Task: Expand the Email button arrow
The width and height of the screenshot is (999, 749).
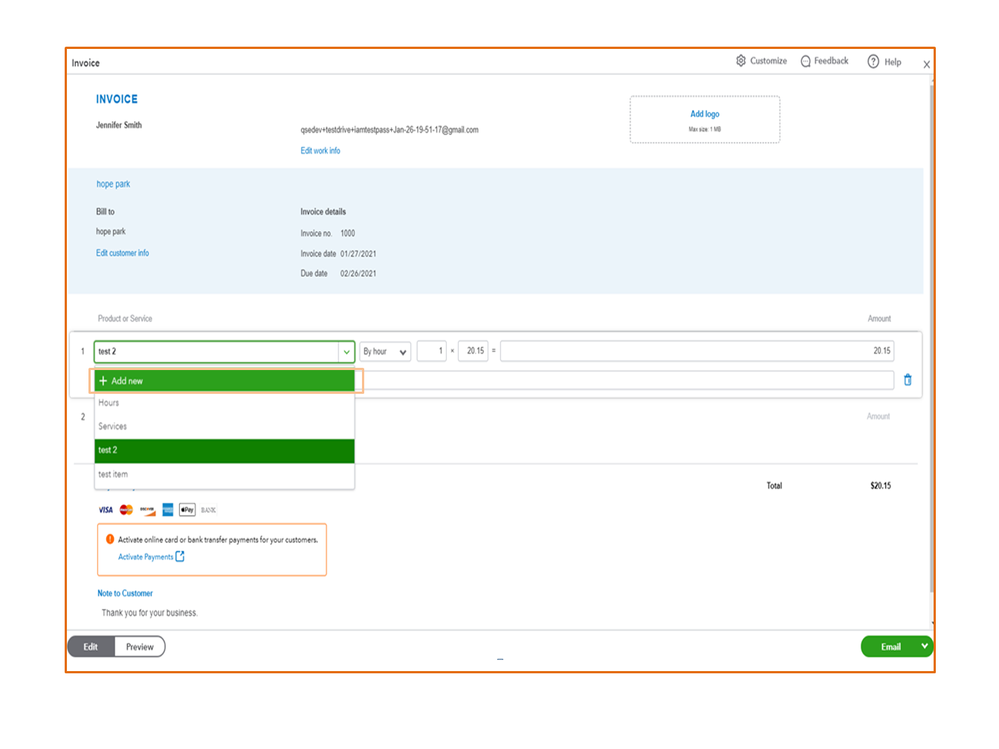Action: pos(924,646)
